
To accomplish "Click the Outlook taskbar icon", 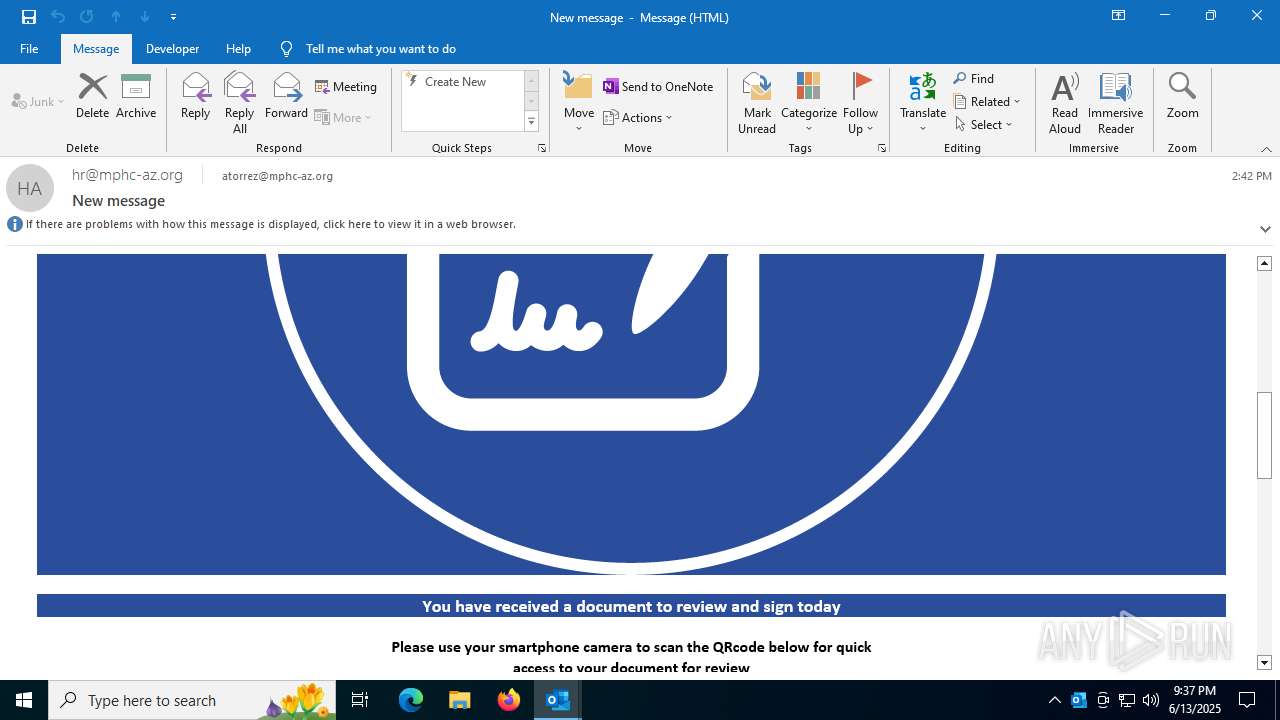I will click(x=558, y=700).
